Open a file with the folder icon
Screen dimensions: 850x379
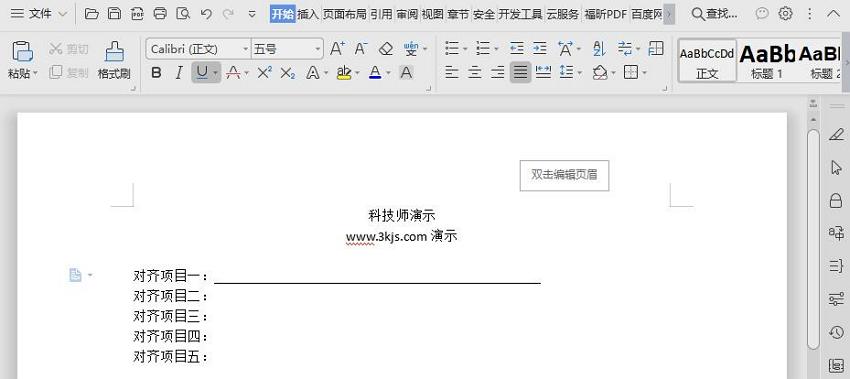pos(92,14)
